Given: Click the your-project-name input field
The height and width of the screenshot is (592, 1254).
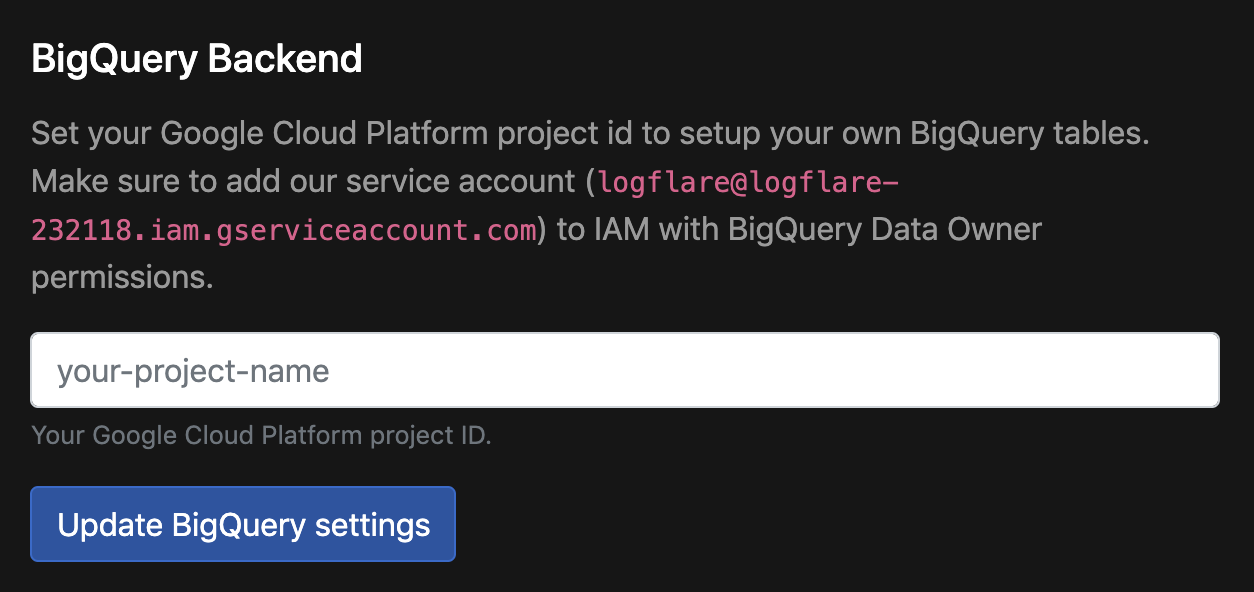Looking at the screenshot, I should [x=624, y=371].
